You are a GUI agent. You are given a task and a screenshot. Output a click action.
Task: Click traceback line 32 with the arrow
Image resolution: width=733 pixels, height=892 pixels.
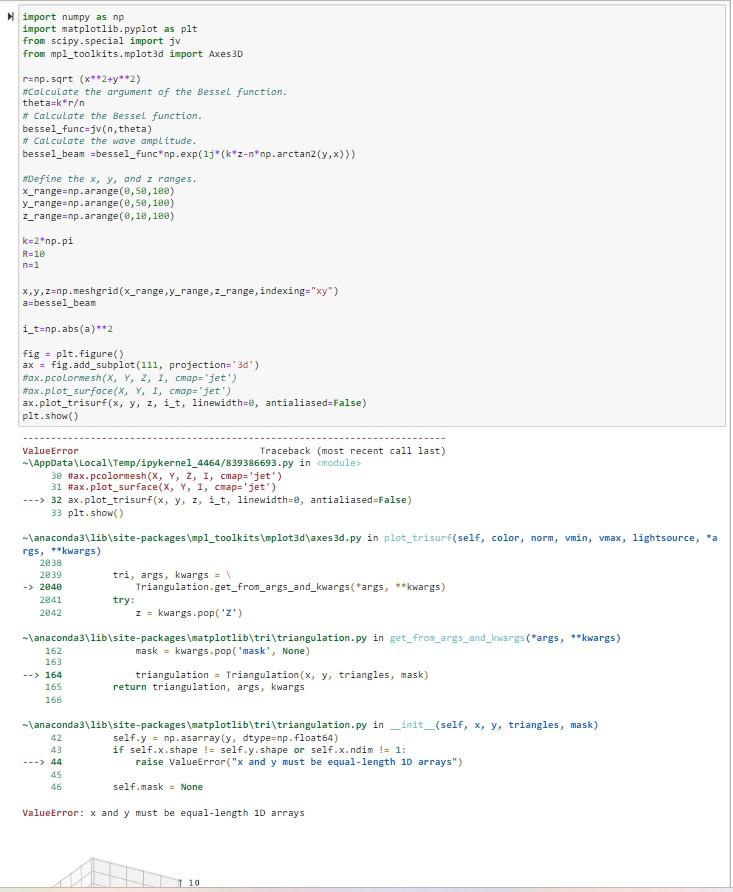(217, 500)
